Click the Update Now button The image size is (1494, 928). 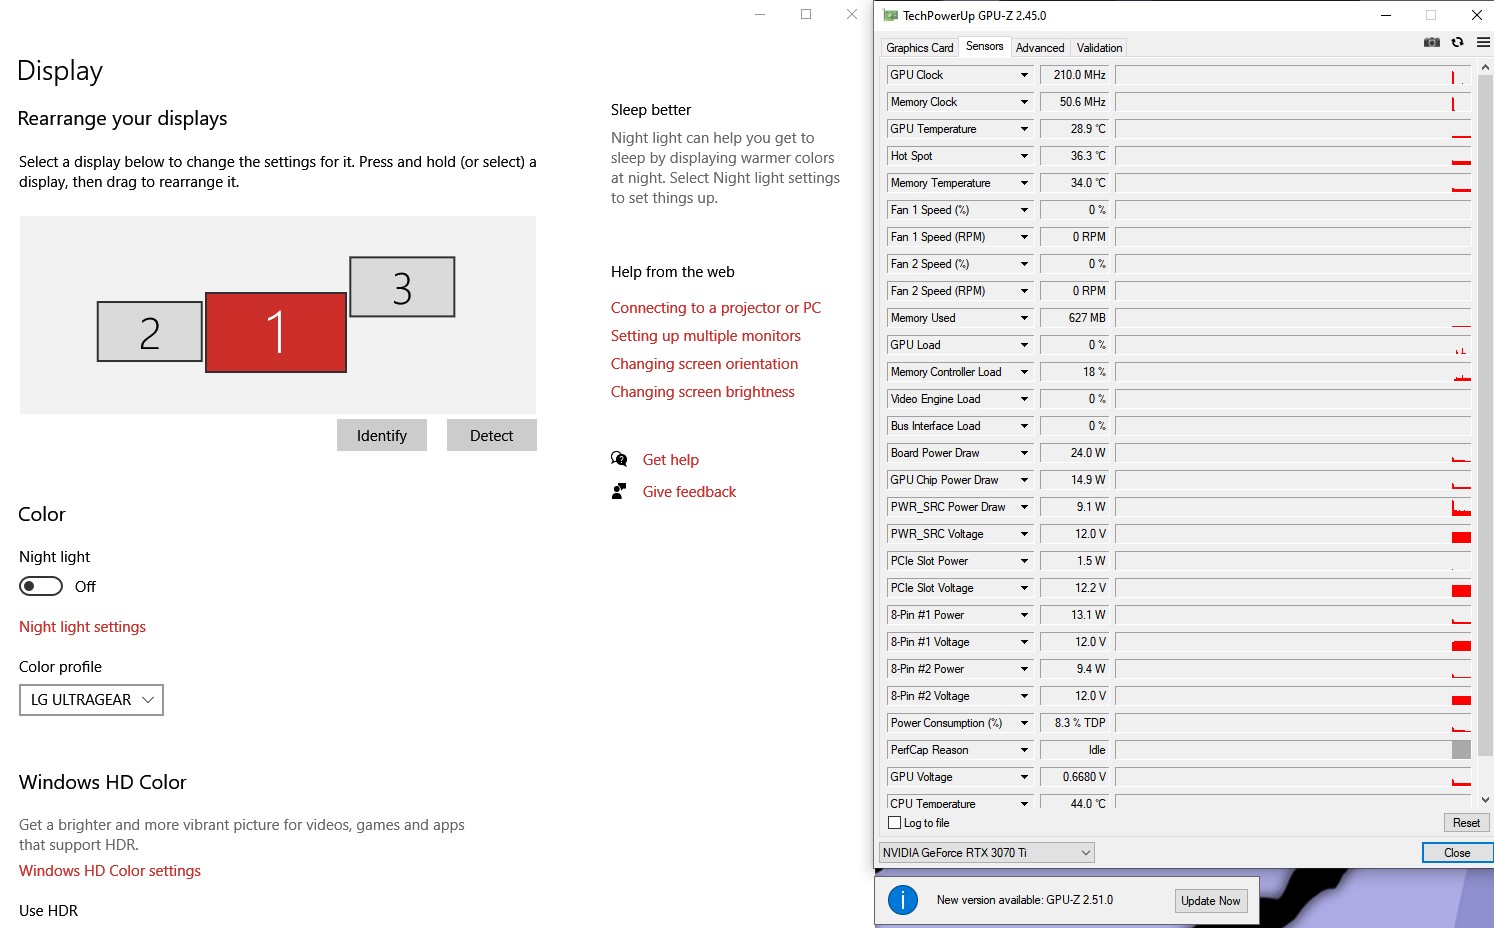tap(1210, 900)
